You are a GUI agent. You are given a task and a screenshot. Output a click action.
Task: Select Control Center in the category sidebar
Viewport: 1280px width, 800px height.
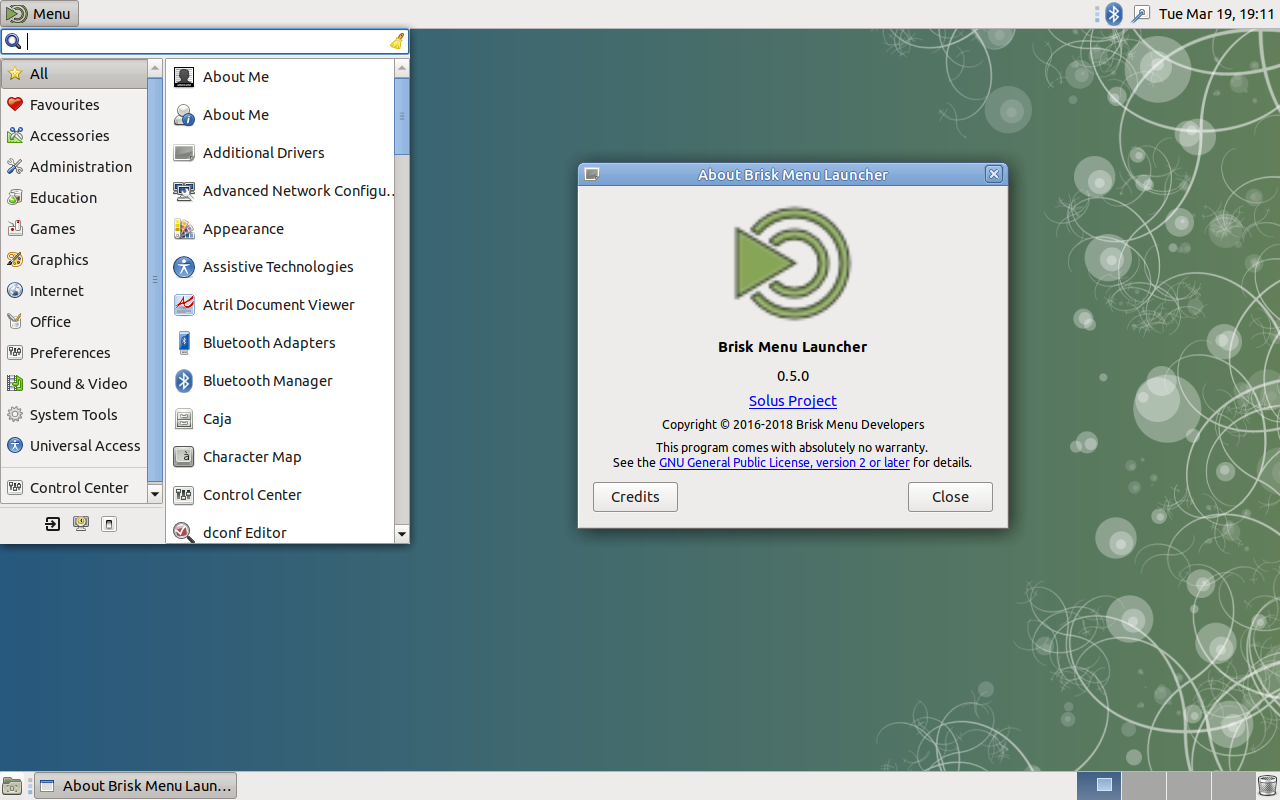(x=74, y=488)
